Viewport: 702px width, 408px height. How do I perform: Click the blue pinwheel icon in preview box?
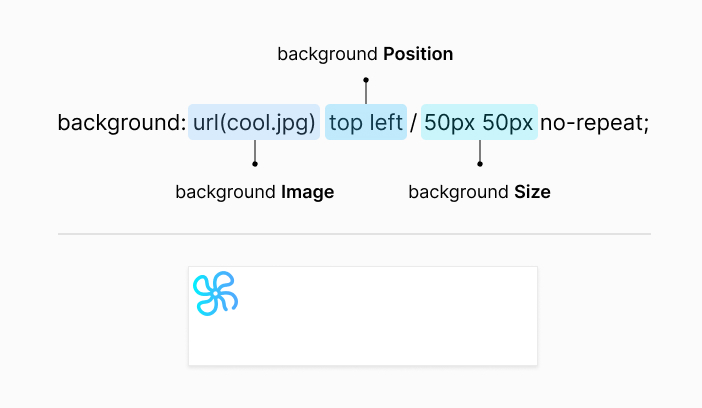pos(215,294)
